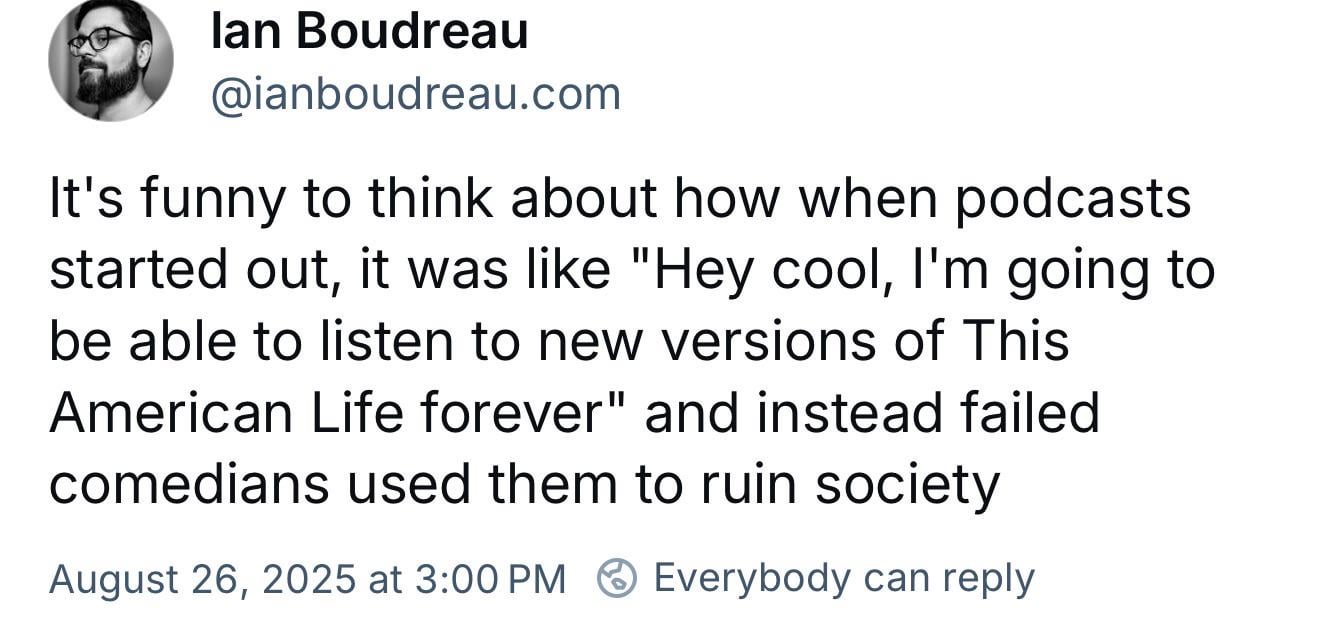Click the glasses on the avatar face

[102, 42]
